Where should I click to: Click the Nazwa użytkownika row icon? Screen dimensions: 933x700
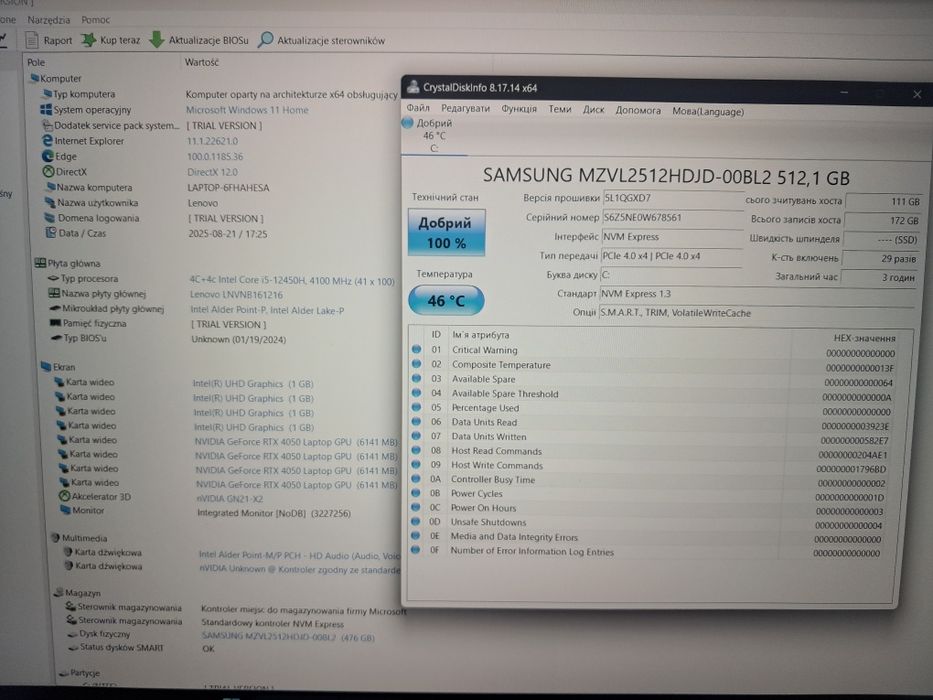click(x=50, y=202)
